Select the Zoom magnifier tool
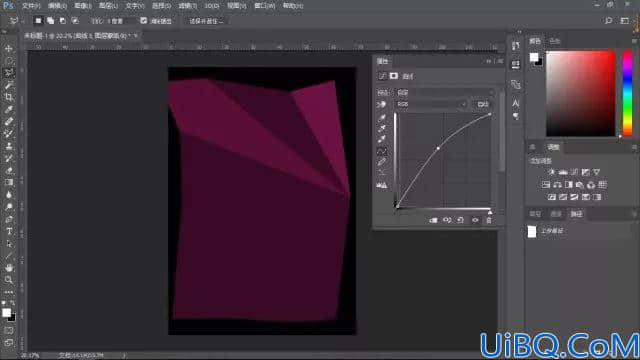This screenshot has height=360, width=640. 9,280
